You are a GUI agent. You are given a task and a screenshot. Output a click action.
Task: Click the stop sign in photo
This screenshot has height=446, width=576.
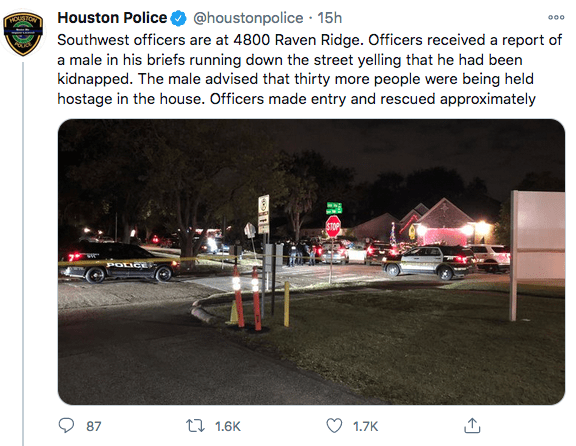pos(333,226)
